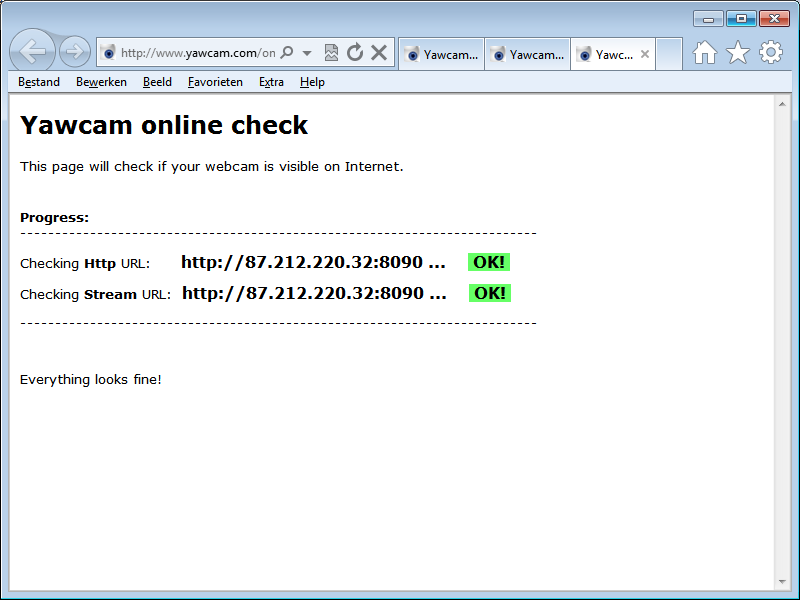Image resolution: width=800 pixels, height=600 pixels.
Task: Close the browser window
Action: (774, 19)
